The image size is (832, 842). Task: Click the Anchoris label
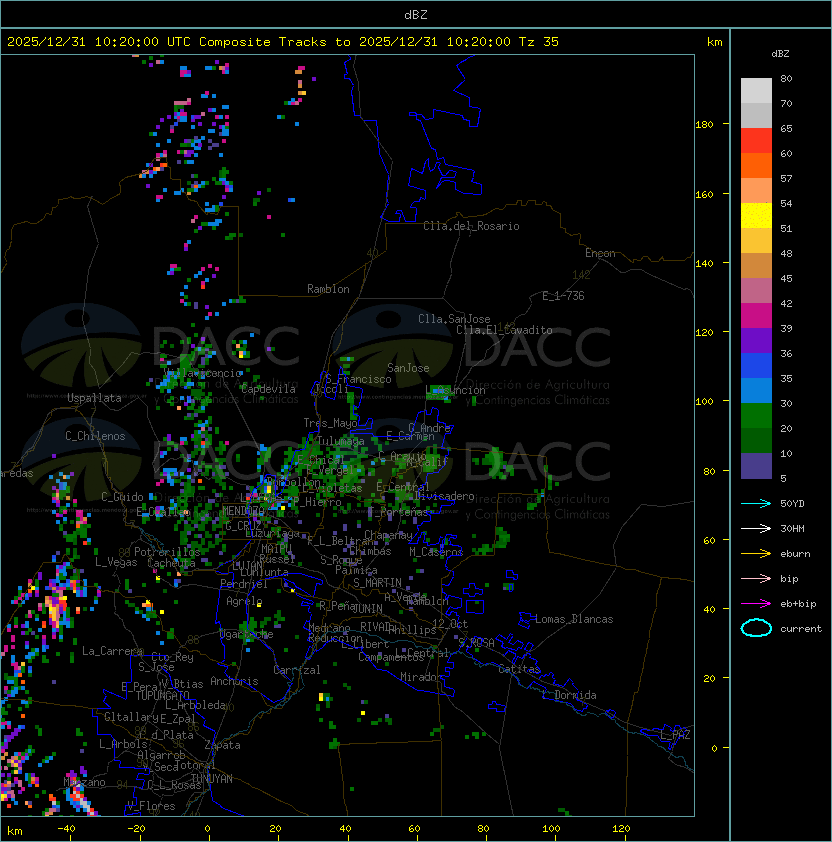point(234,681)
